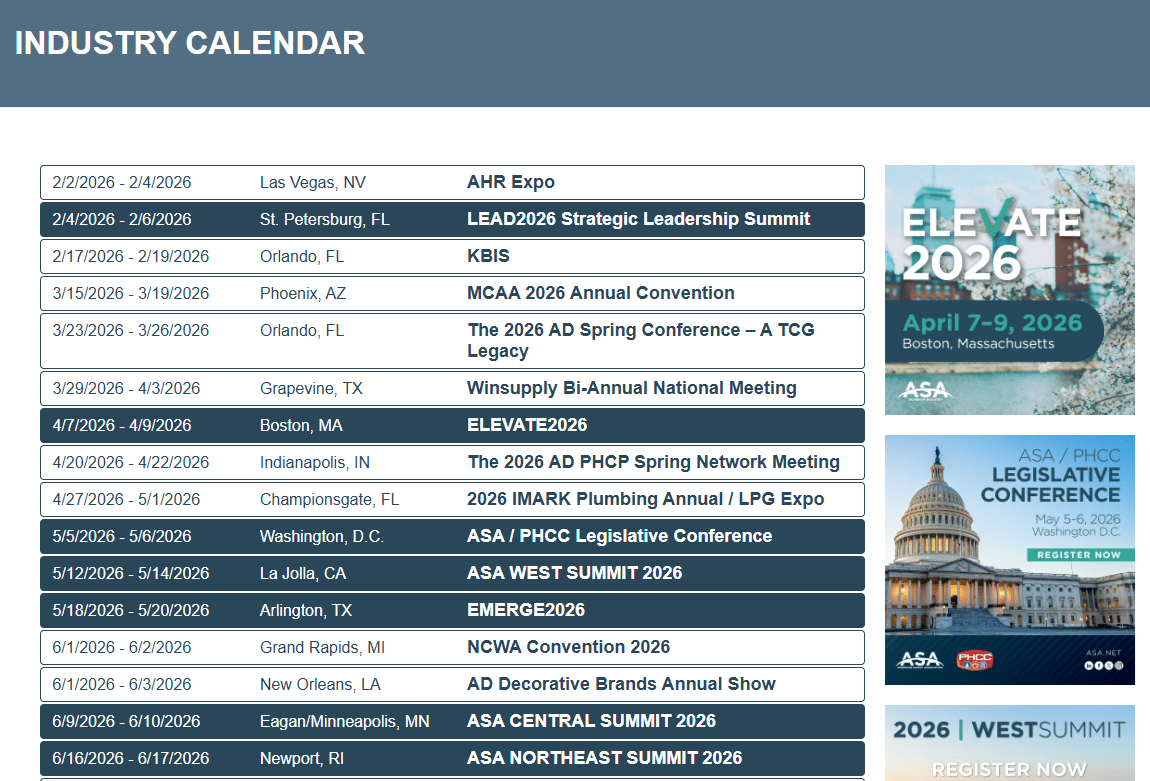Open the AHR Expo event
Viewport: 1150px width, 781px height.
point(510,182)
